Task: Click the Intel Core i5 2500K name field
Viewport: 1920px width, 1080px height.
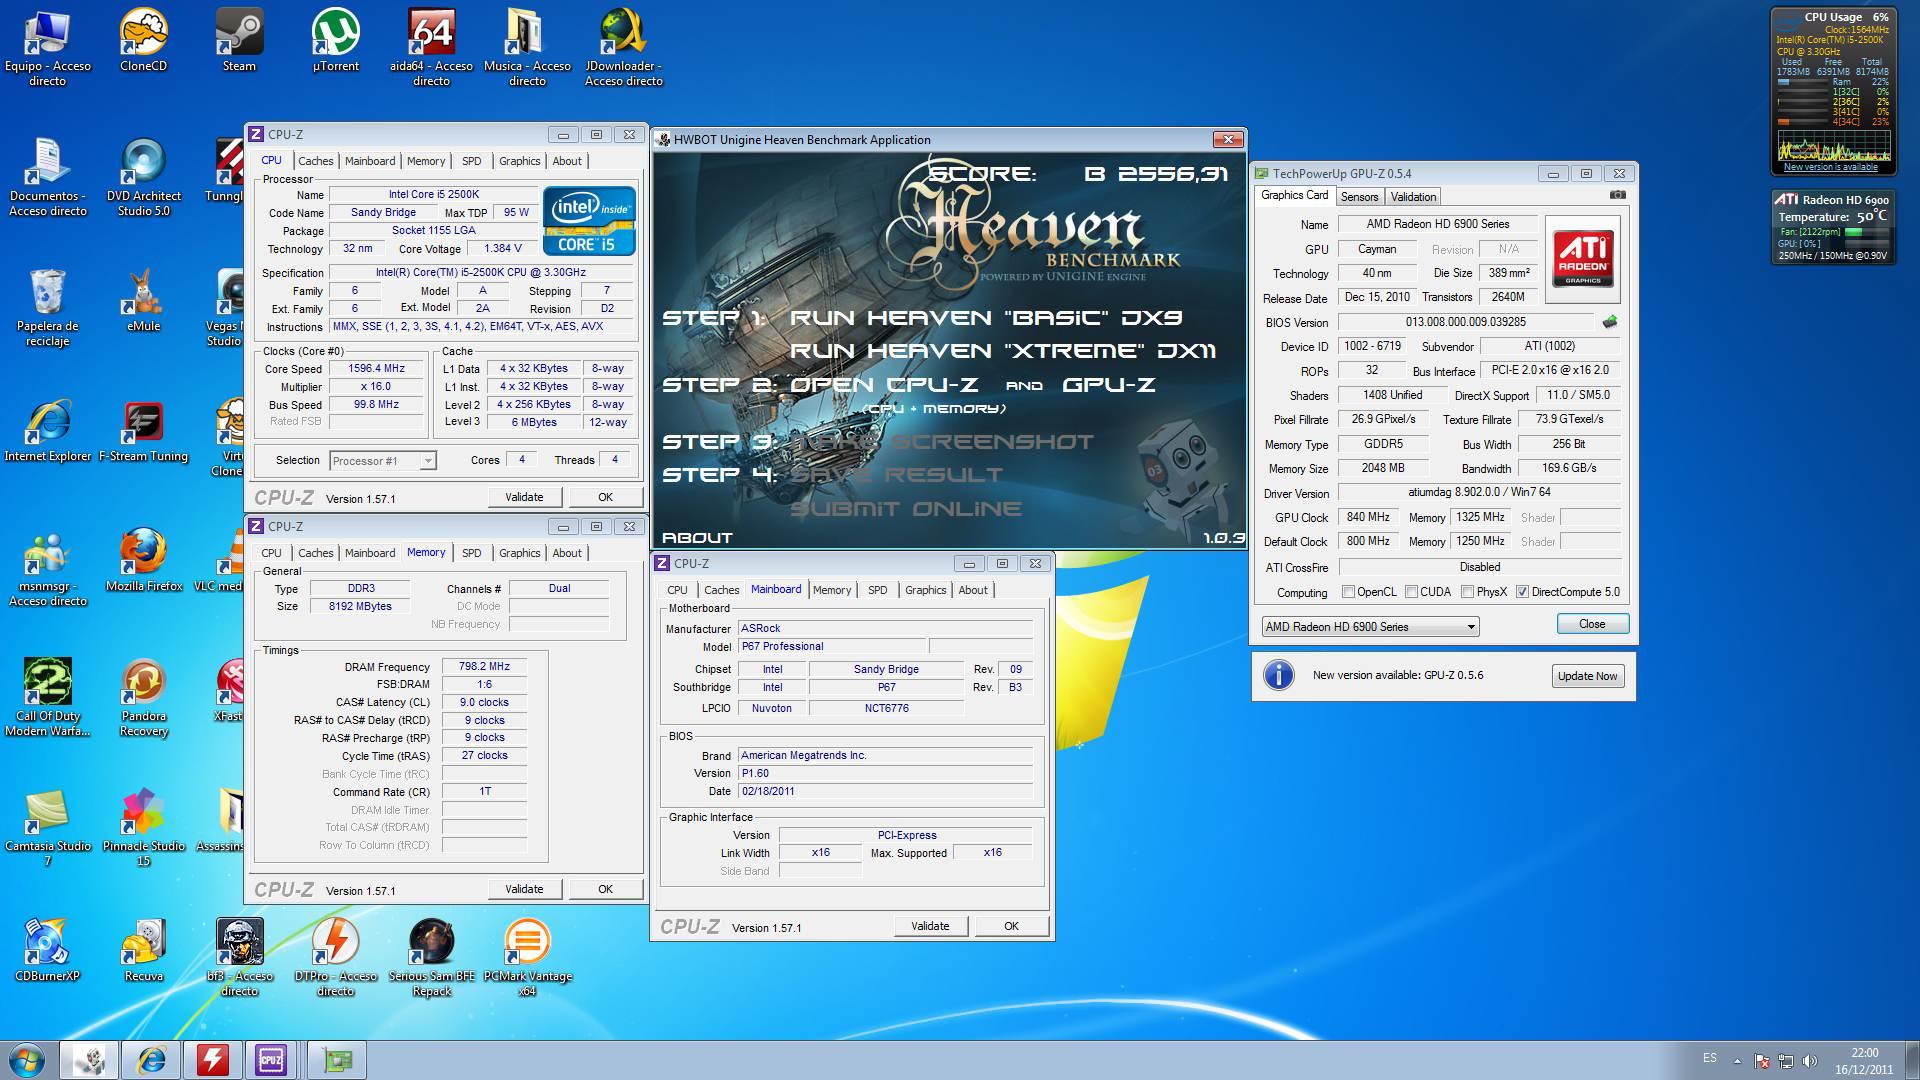Action: [434, 195]
